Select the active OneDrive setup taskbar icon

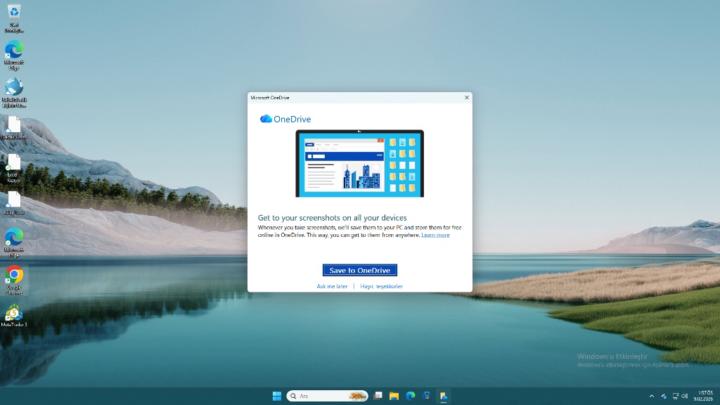pos(443,396)
